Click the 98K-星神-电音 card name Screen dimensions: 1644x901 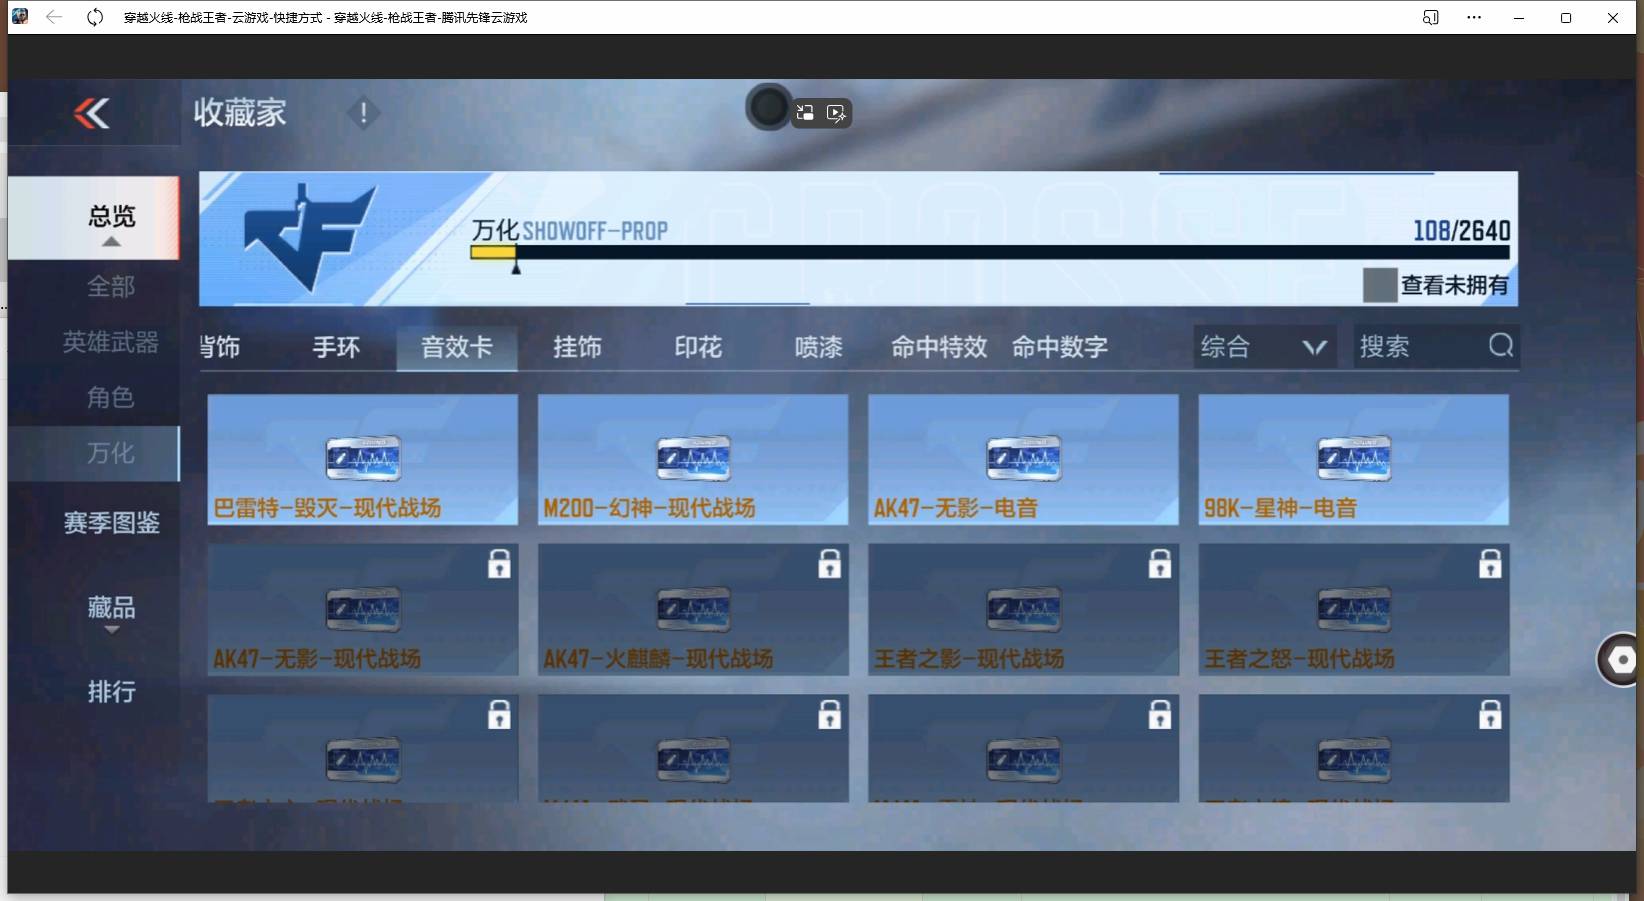click(x=1280, y=508)
